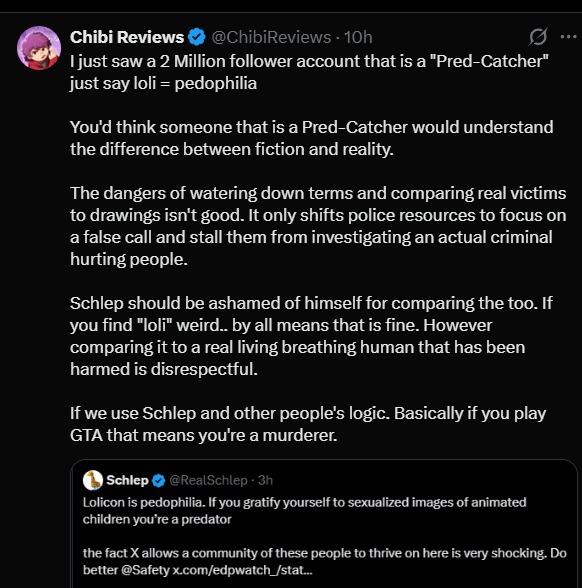This screenshot has height=588, width=582.
Task: Click 'the fact X allows a community' text
Action: pos(324,561)
